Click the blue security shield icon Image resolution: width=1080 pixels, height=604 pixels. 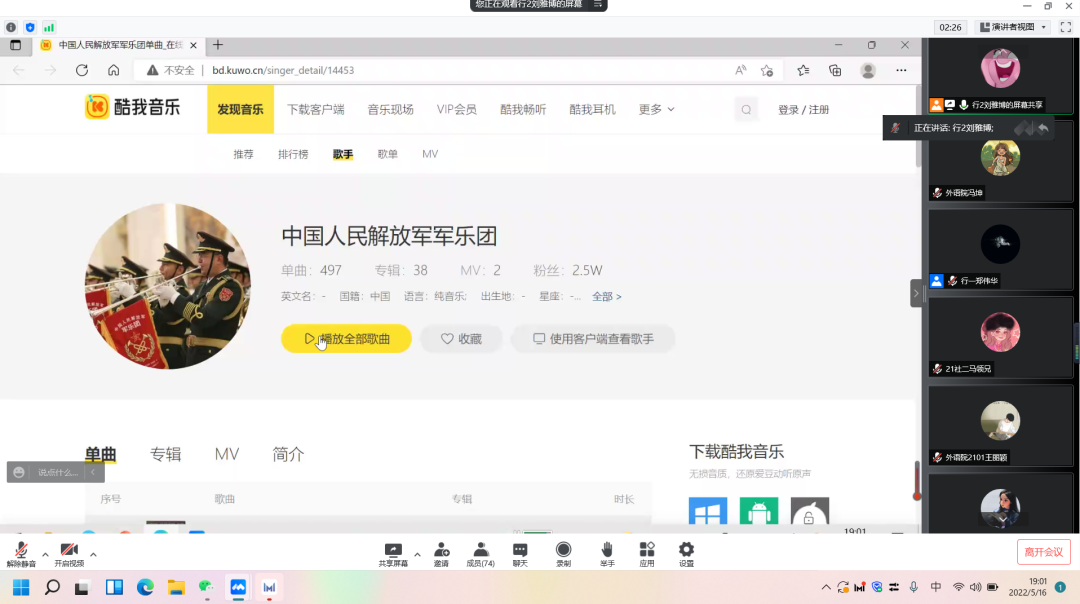click(x=30, y=28)
